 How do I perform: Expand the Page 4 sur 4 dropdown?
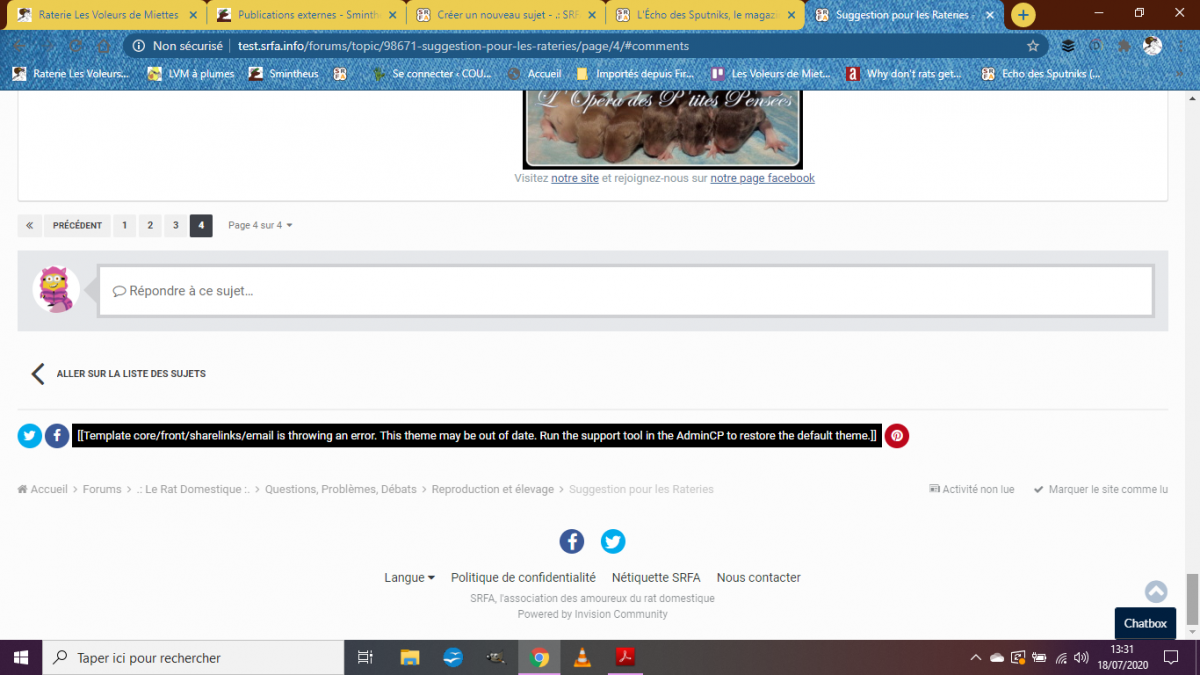click(x=260, y=226)
